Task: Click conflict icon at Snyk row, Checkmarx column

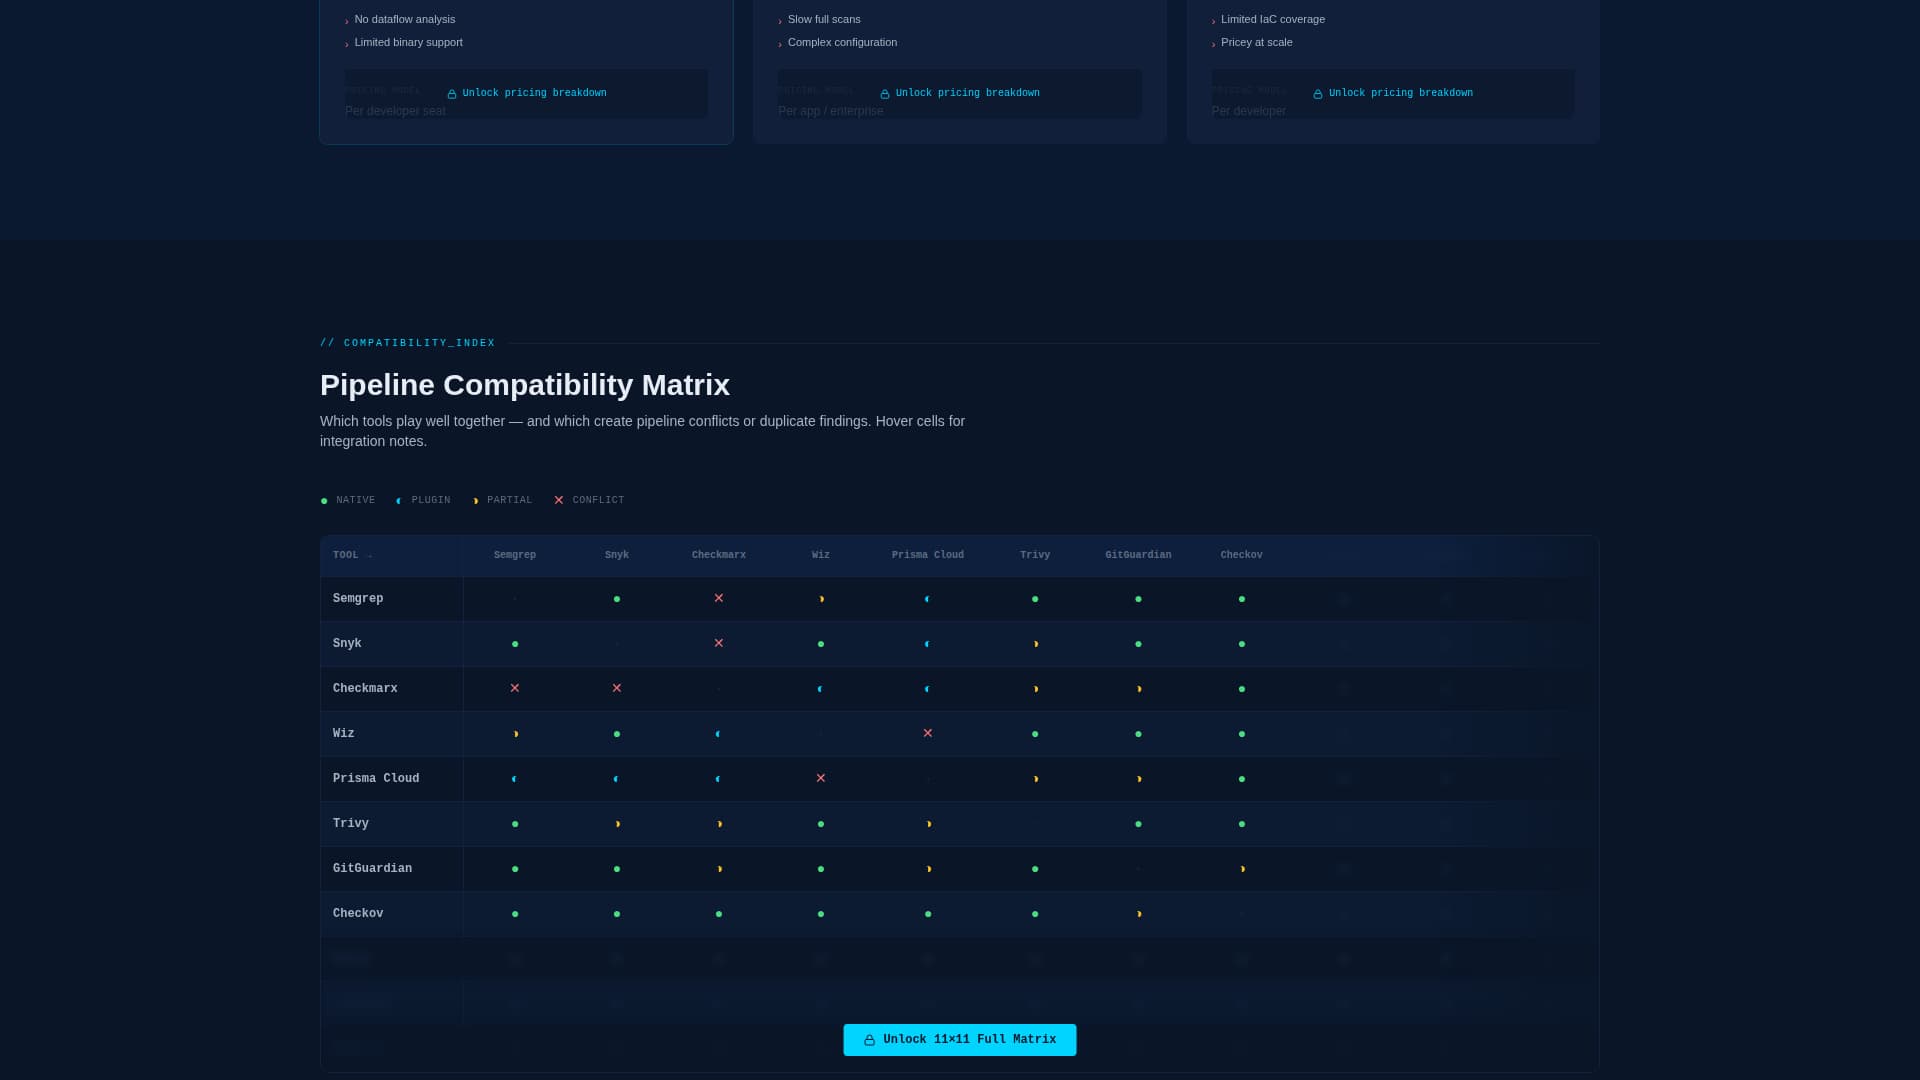Action: pyautogui.click(x=719, y=643)
